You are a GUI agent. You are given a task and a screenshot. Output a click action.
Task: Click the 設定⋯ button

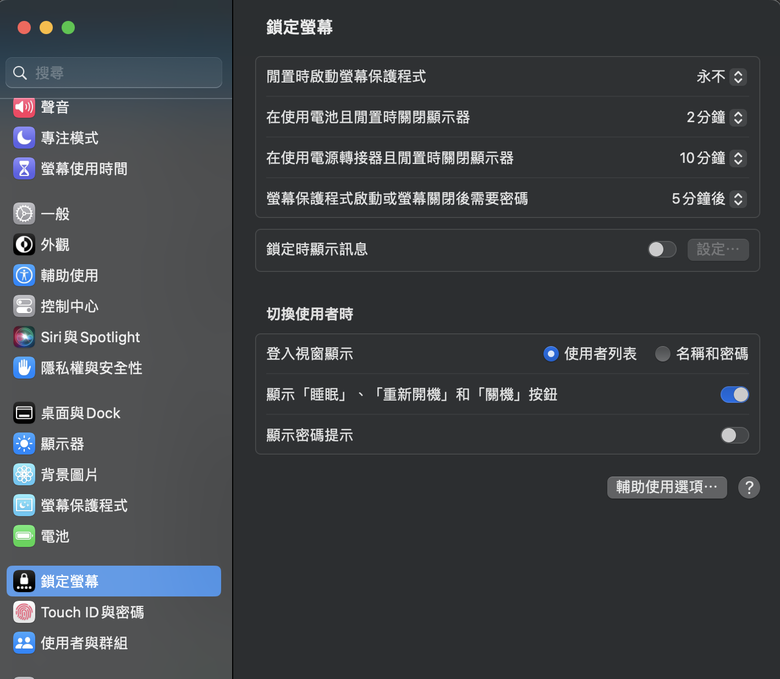(x=718, y=249)
